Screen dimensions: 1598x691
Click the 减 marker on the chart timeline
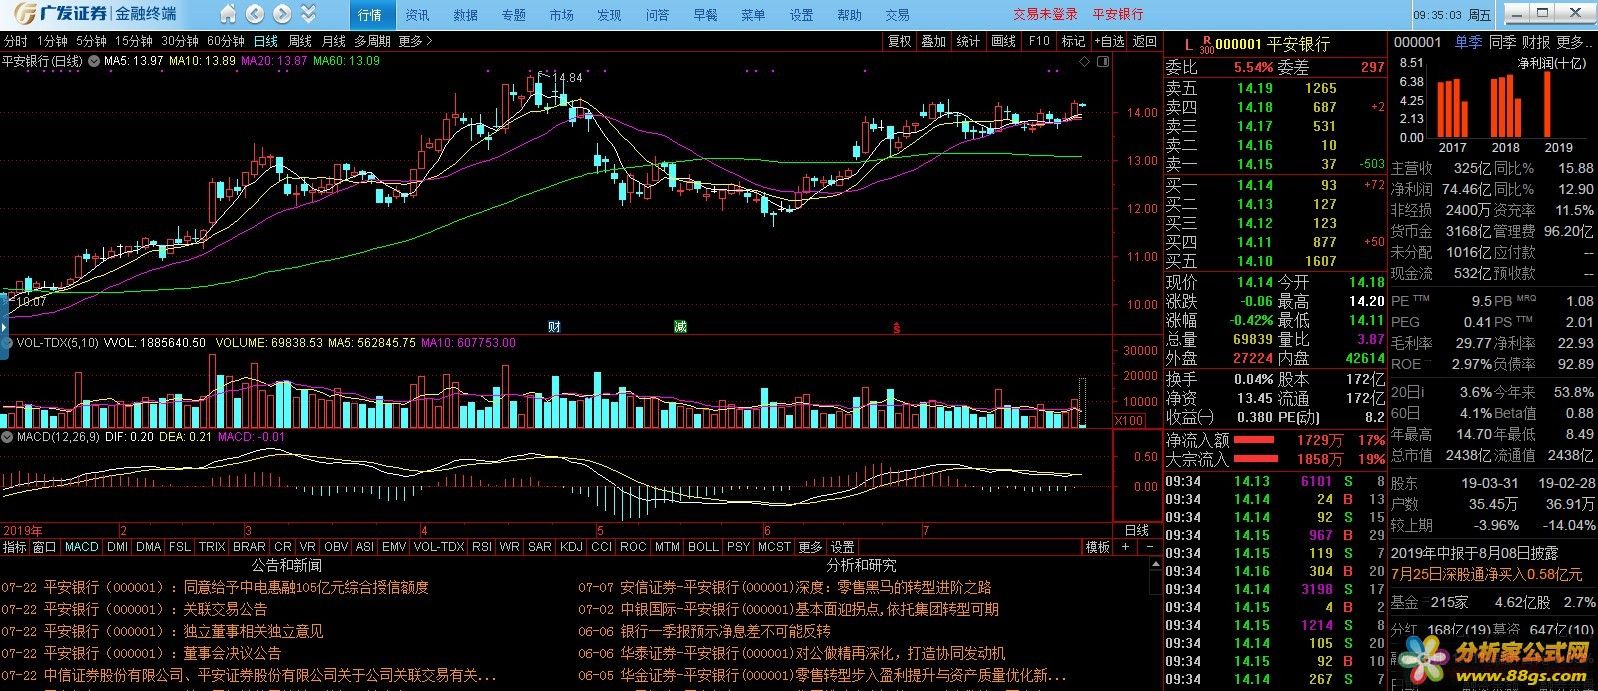tap(680, 327)
